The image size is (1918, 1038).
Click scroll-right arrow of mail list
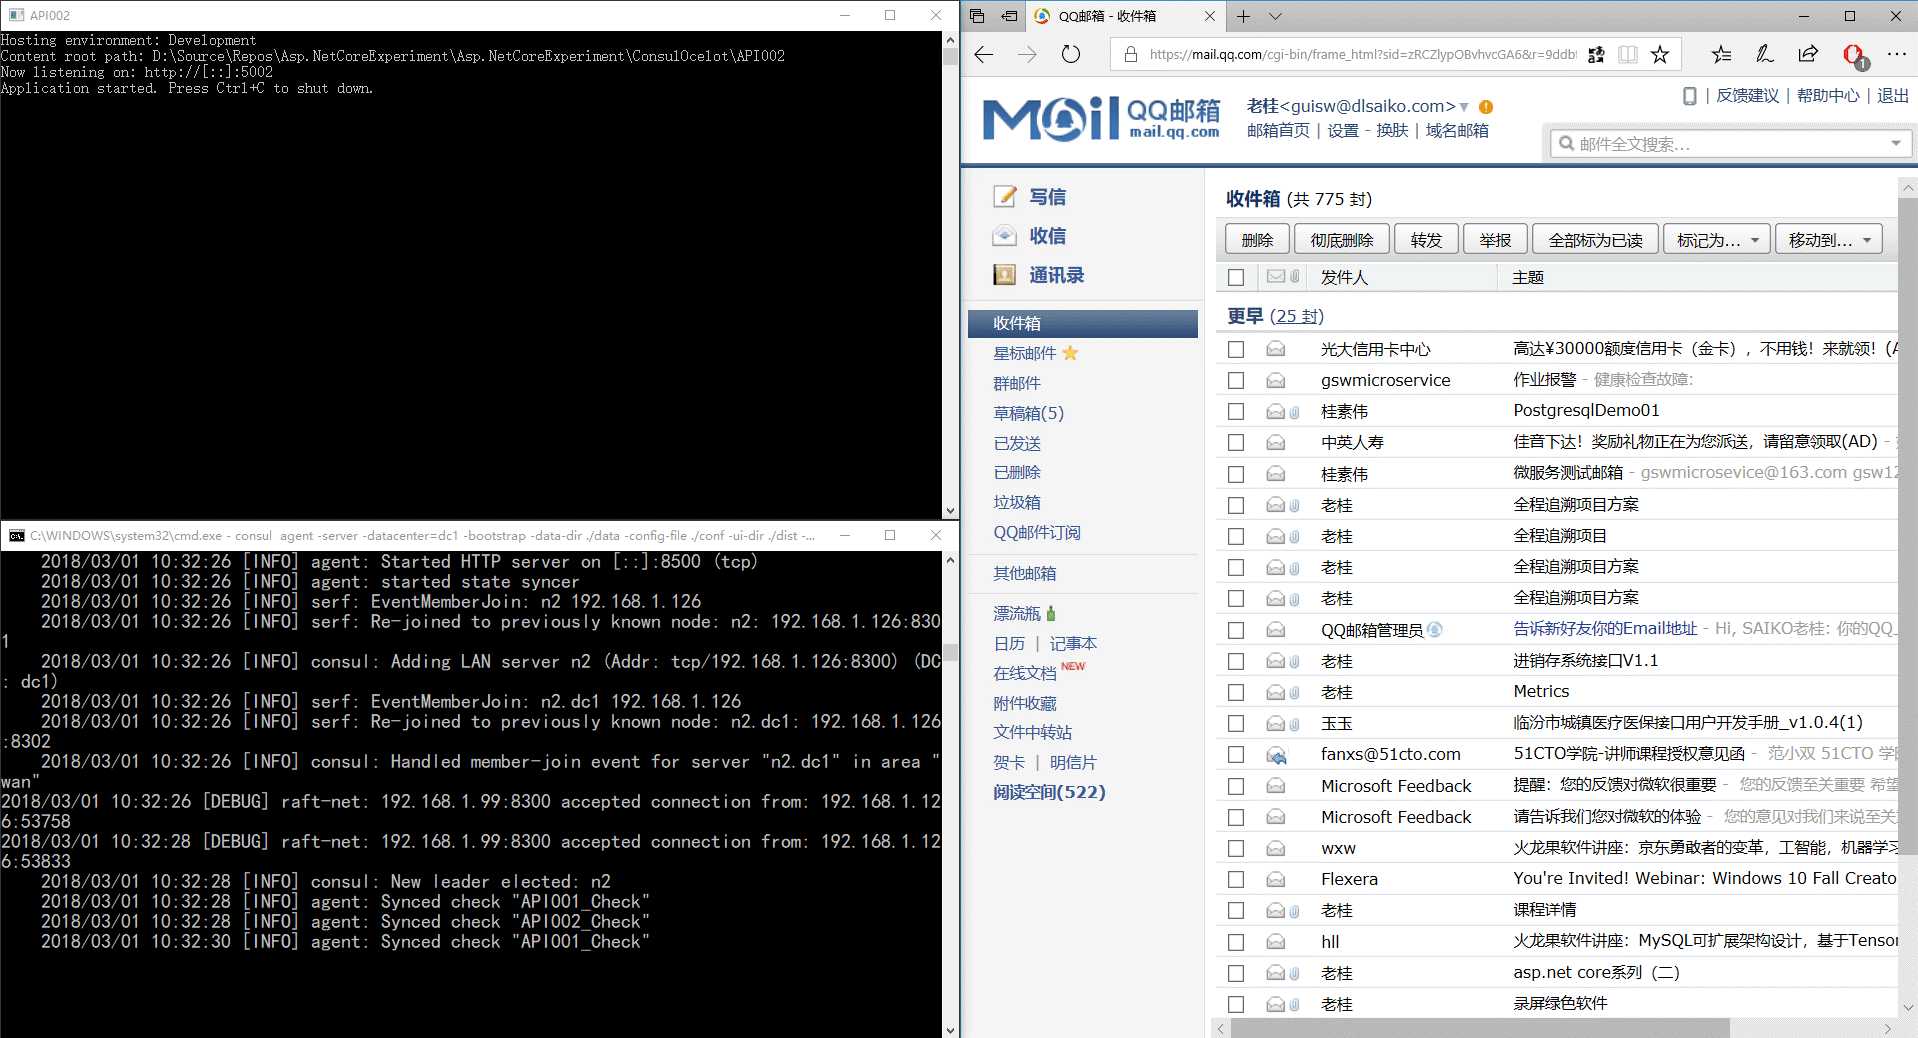point(1887,1028)
